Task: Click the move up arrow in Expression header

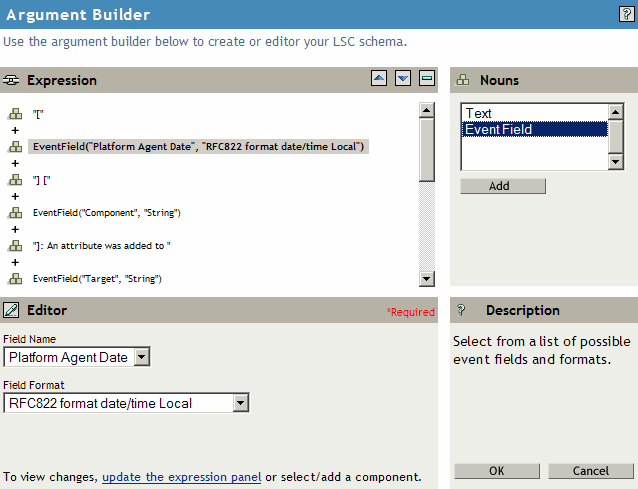Action: (x=378, y=79)
